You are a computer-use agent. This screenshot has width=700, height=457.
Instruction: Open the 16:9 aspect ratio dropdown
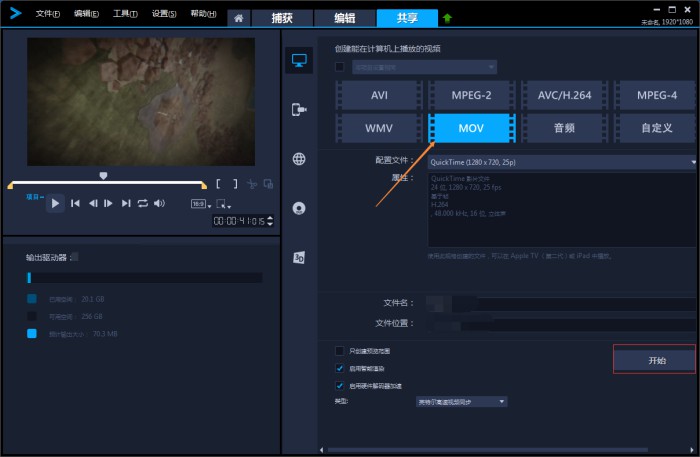pos(199,203)
